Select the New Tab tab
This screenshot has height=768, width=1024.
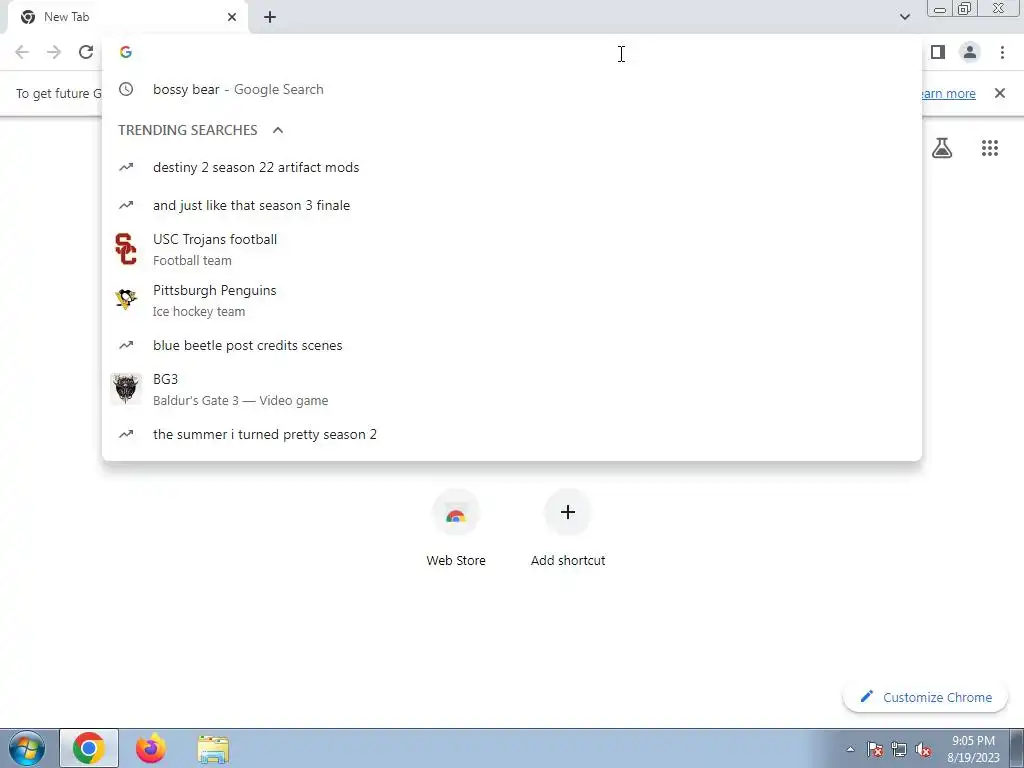click(x=127, y=17)
